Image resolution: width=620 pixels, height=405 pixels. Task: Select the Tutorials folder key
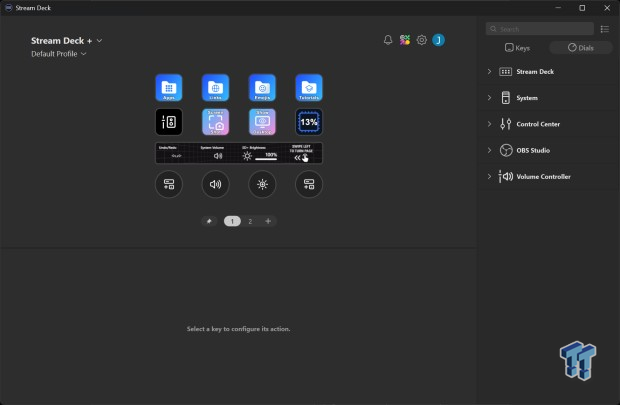pos(309,87)
